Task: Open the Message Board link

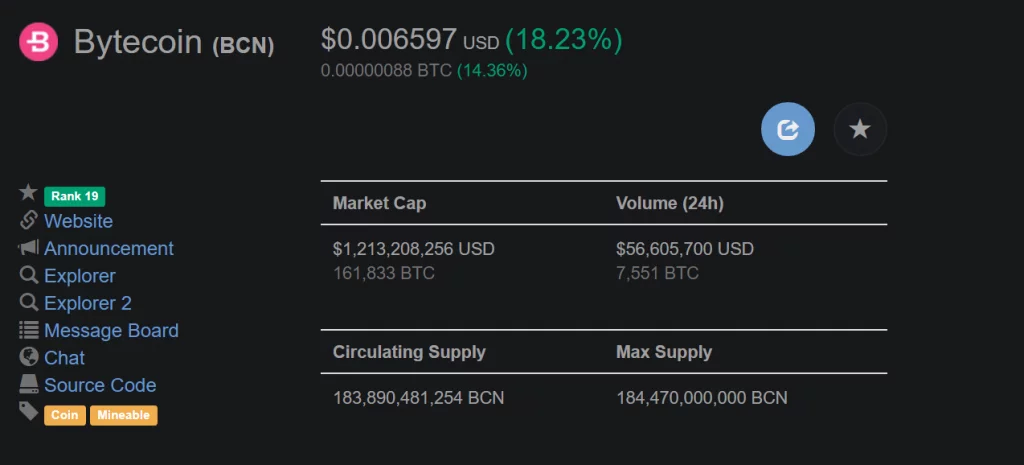Action: point(111,331)
